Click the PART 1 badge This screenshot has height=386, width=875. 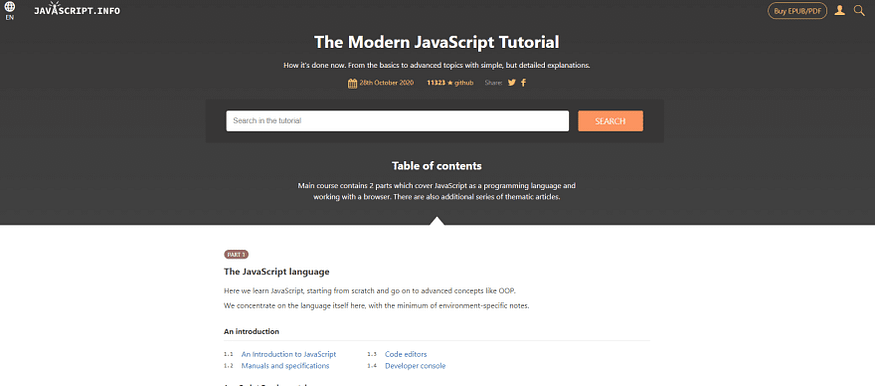click(236, 254)
